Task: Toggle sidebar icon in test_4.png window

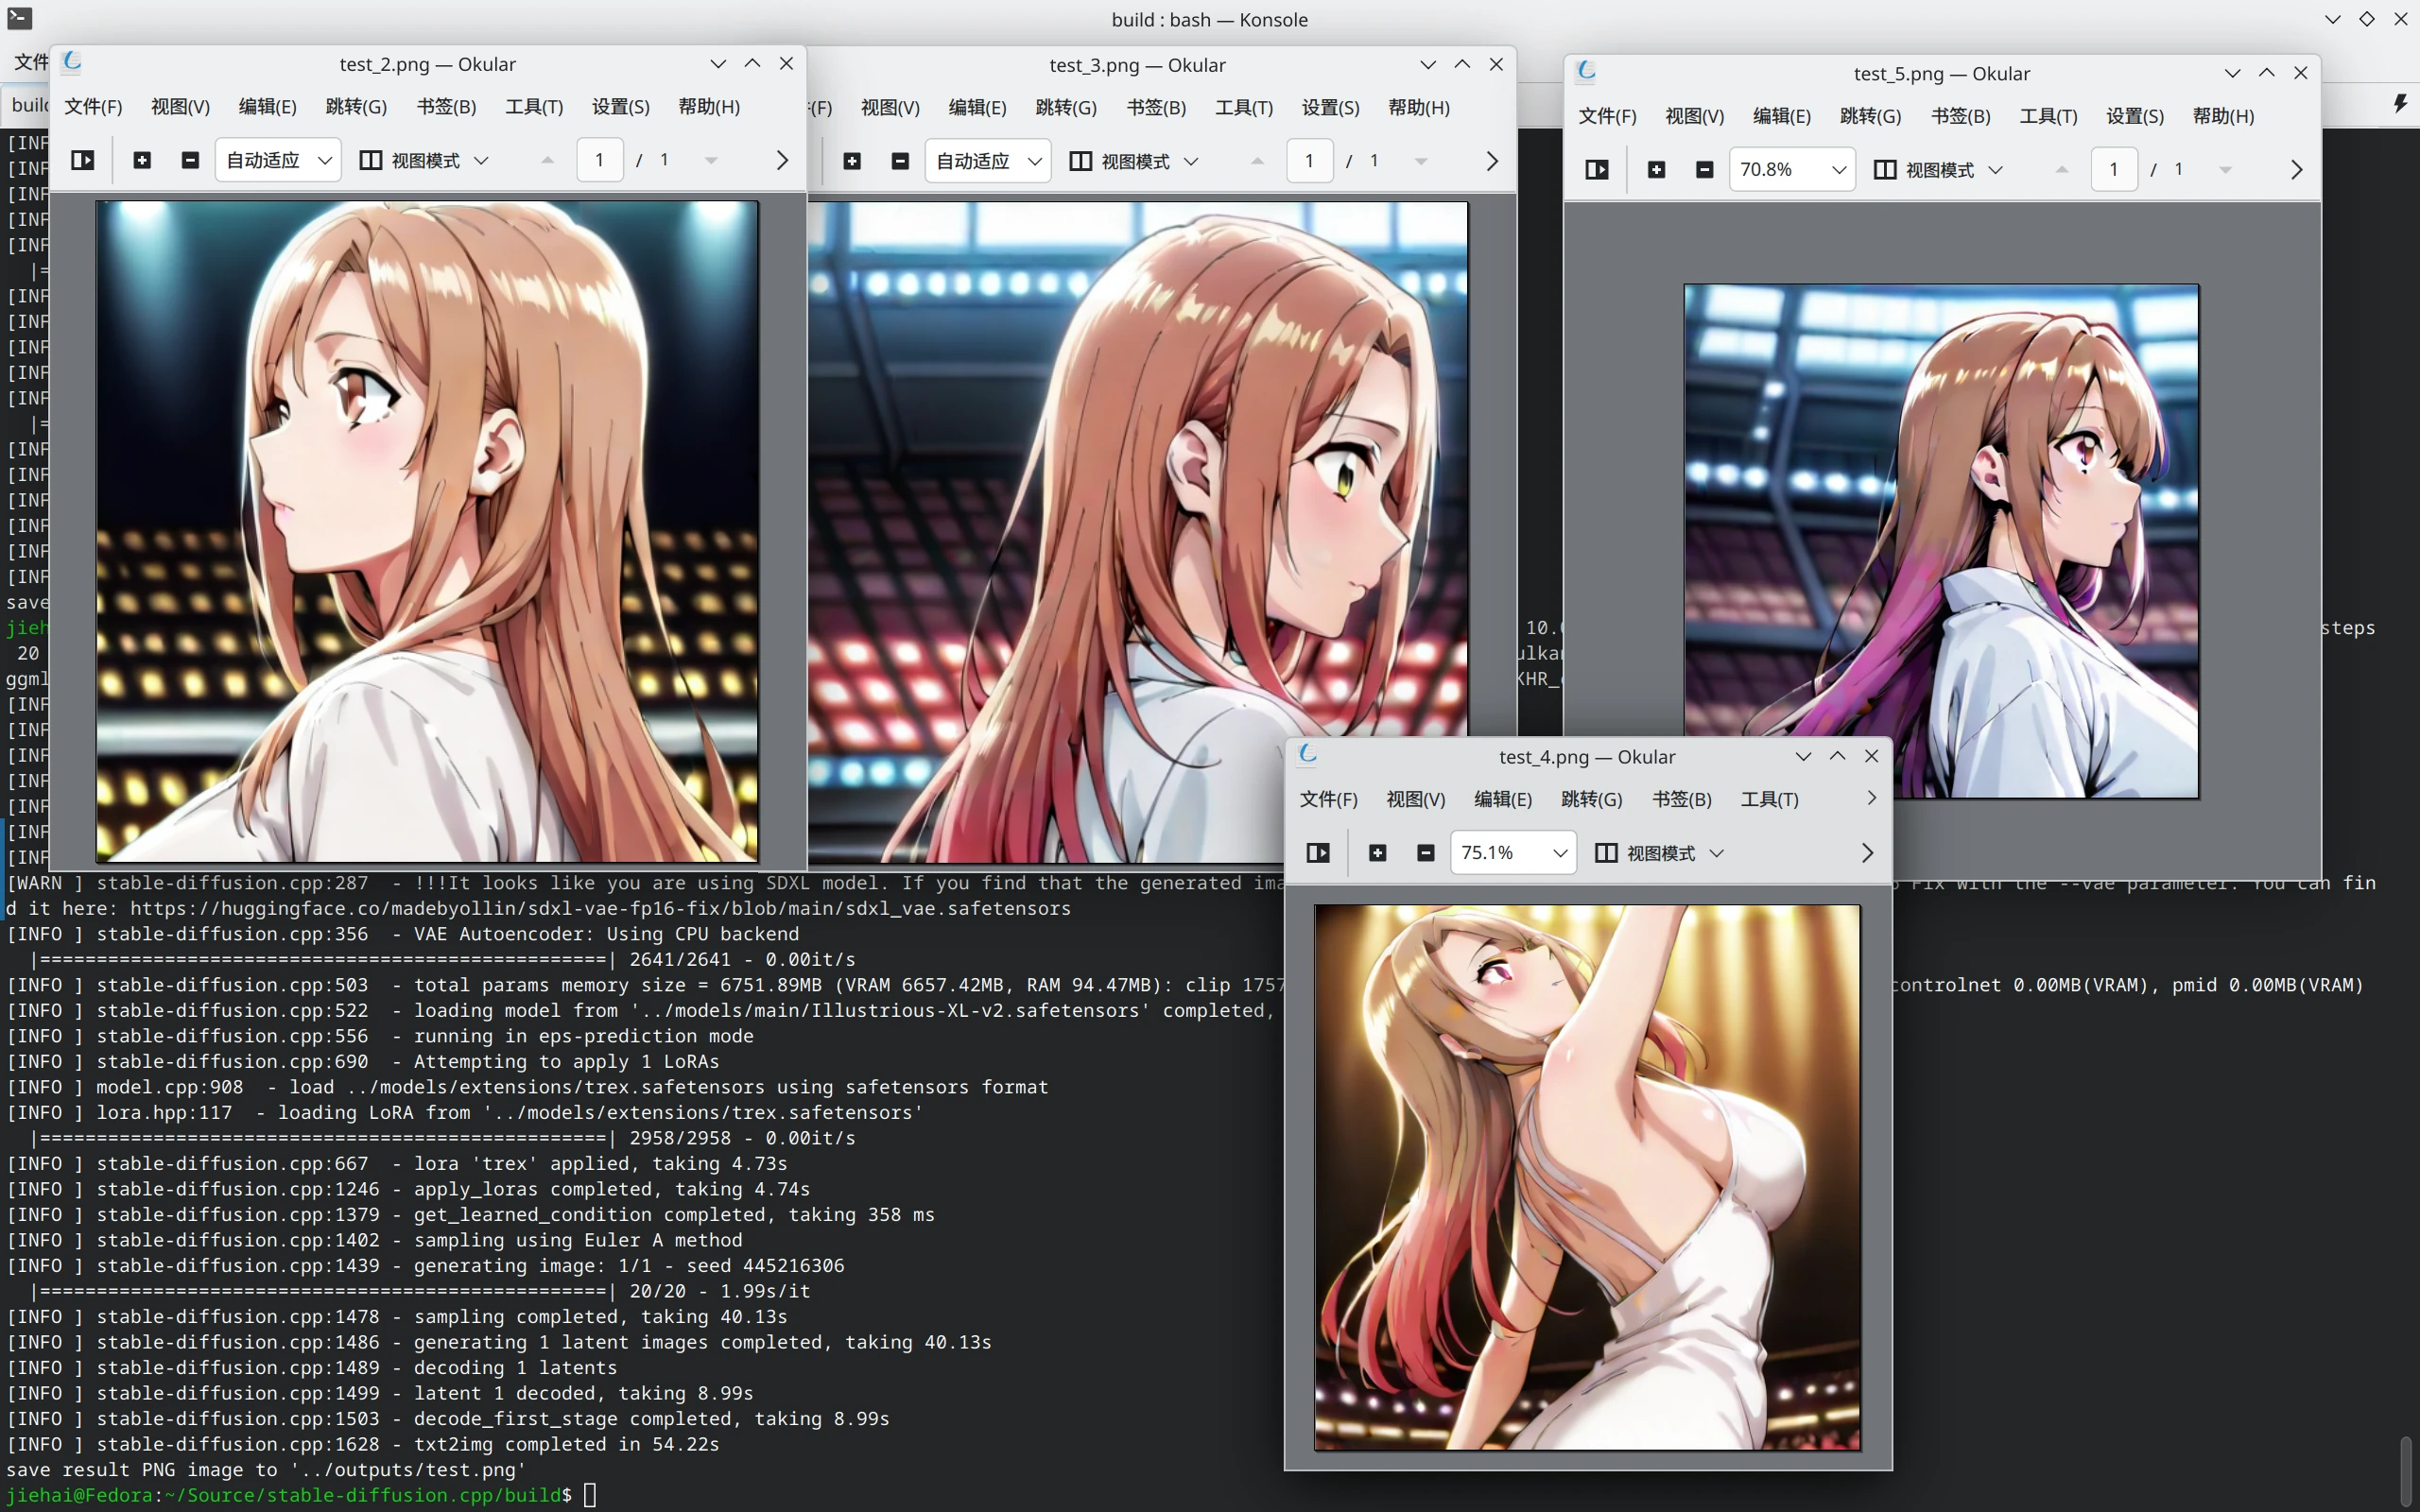Action: (x=1318, y=853)
